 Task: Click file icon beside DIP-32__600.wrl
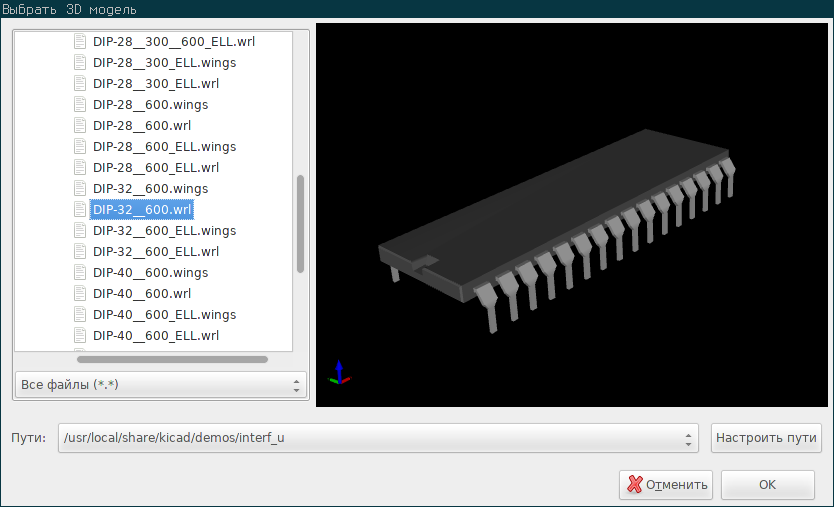click(x=80, y=210)
